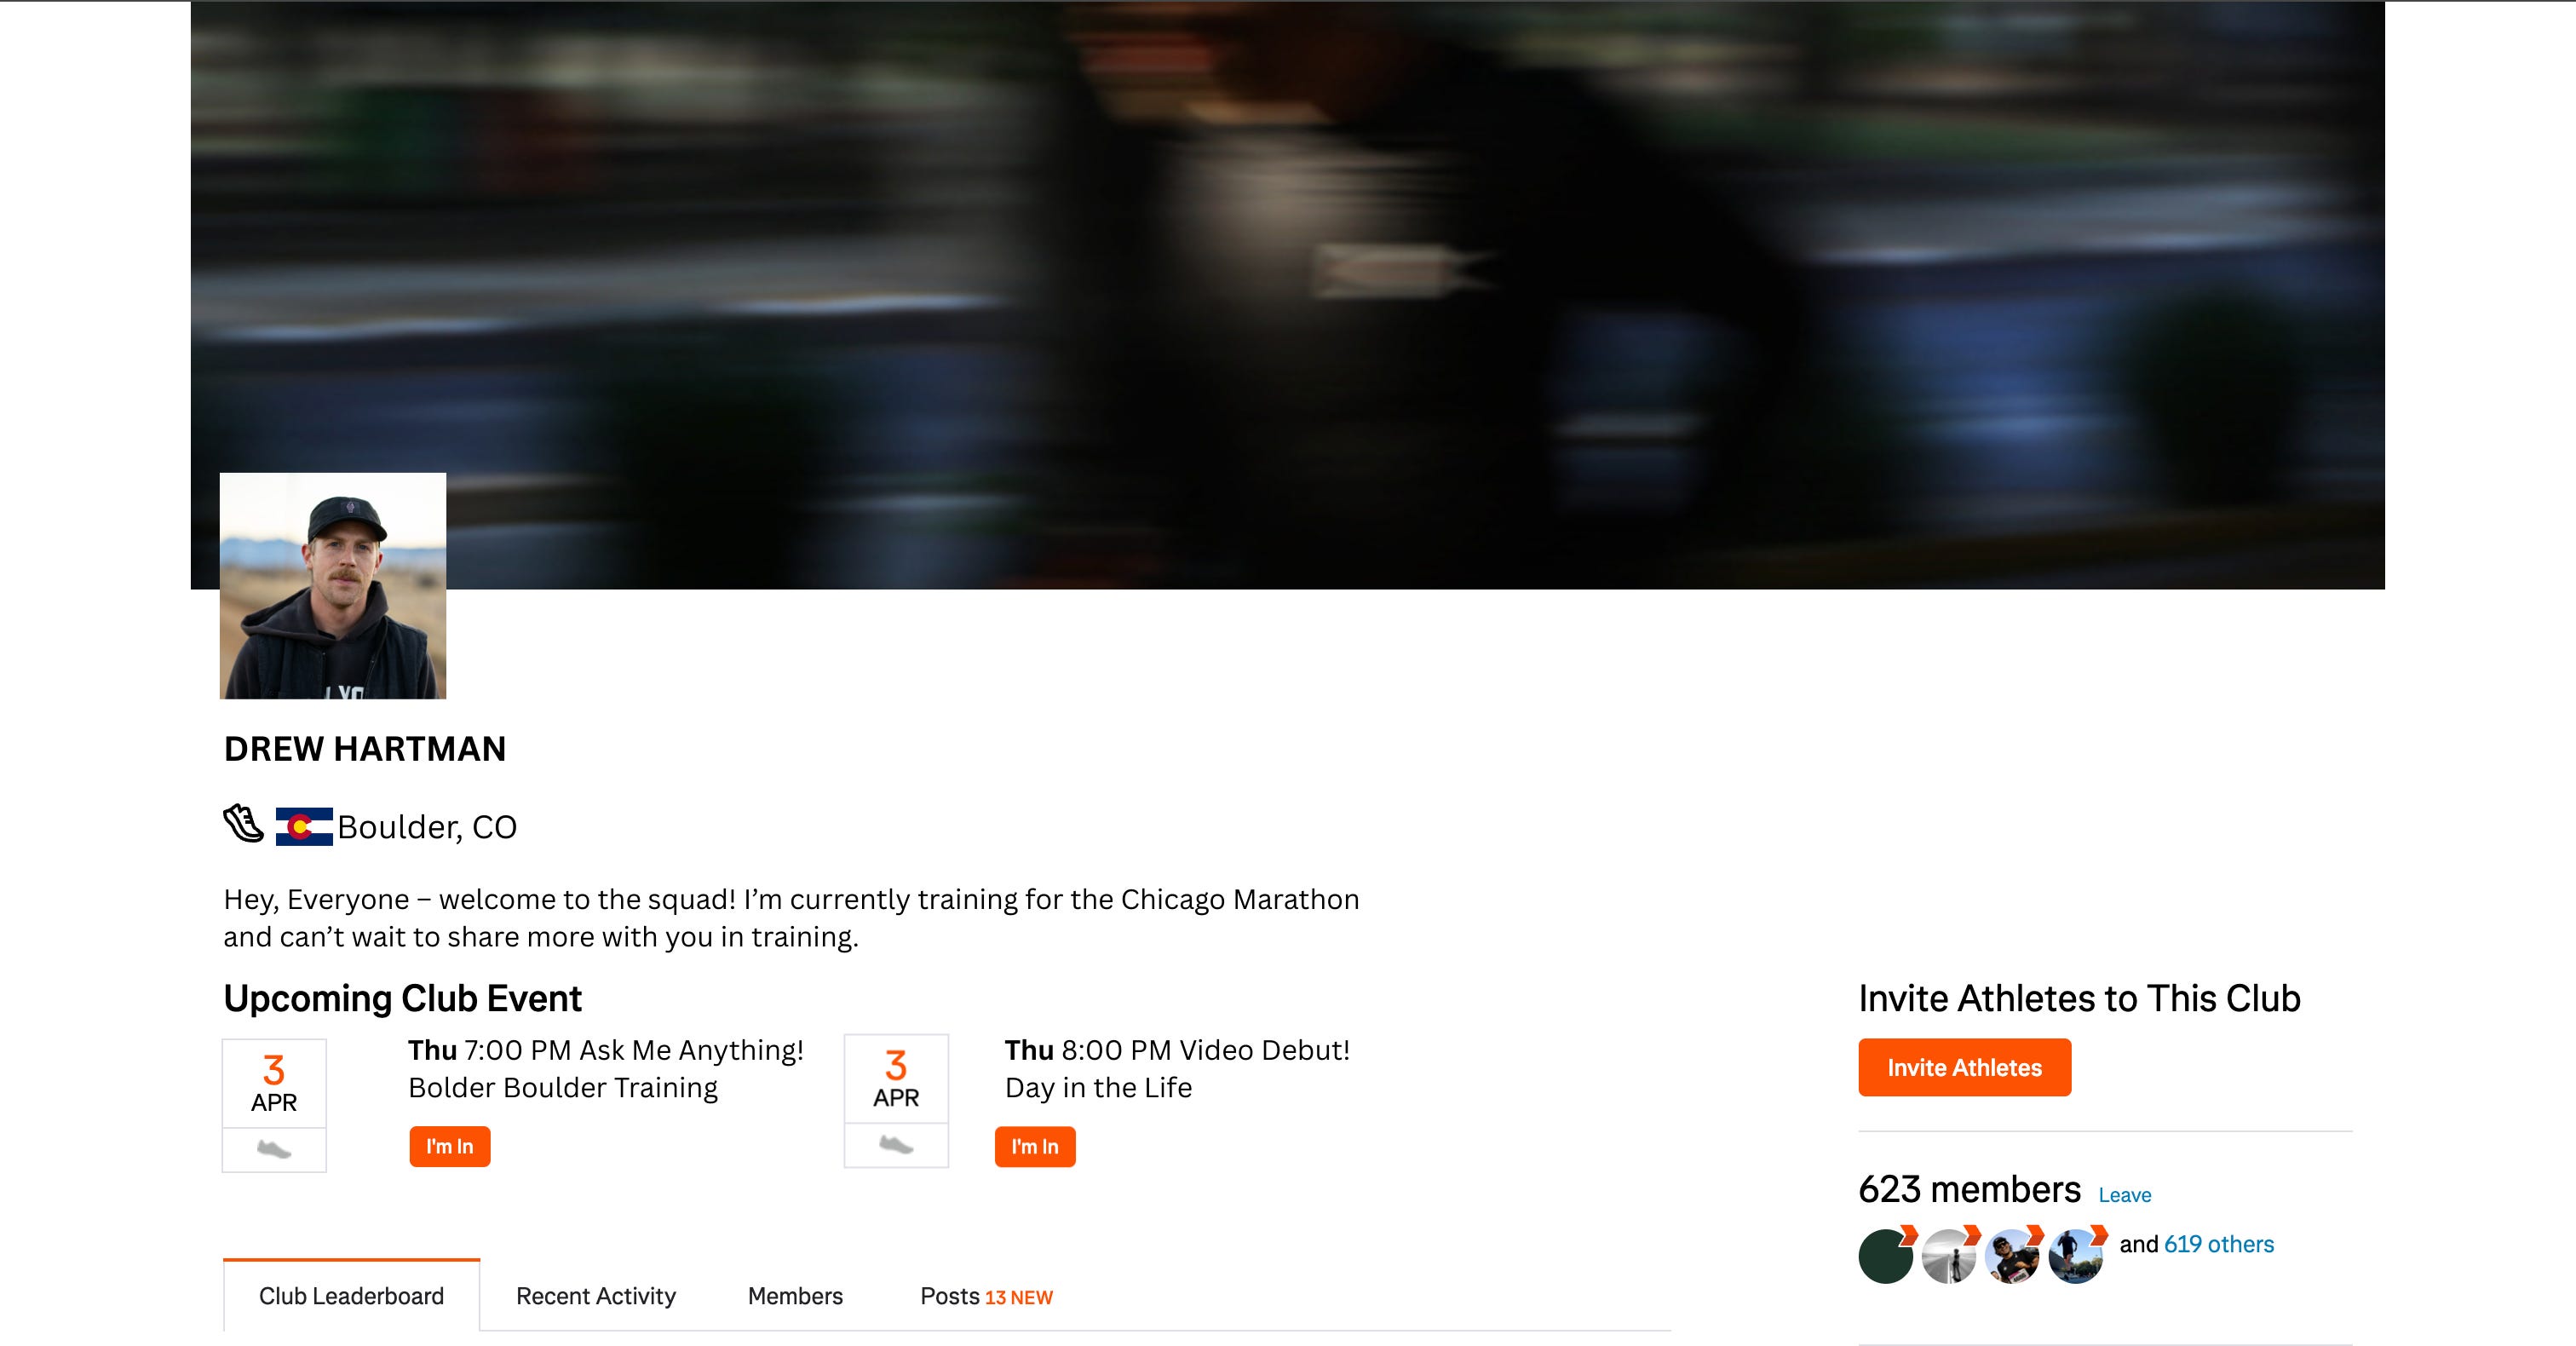Click the Leave club link

pyautogui.click(x=2124, y=1195)
